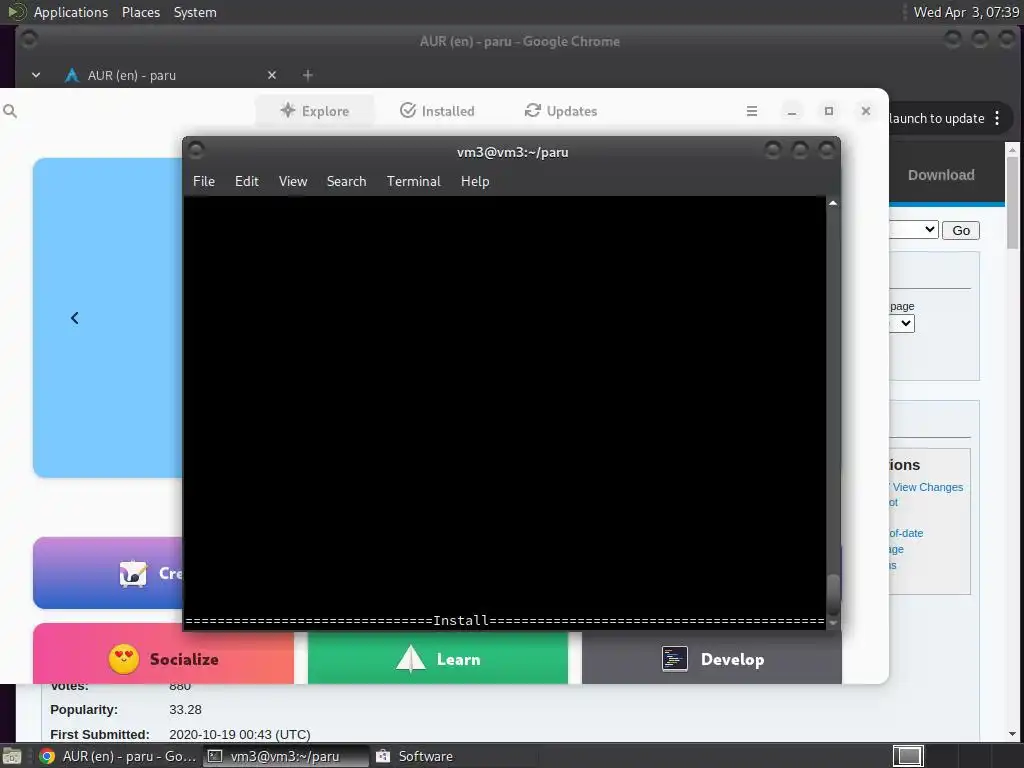
Task: Click terminal scrollbar down arrow
Action: tap(833, 623)
